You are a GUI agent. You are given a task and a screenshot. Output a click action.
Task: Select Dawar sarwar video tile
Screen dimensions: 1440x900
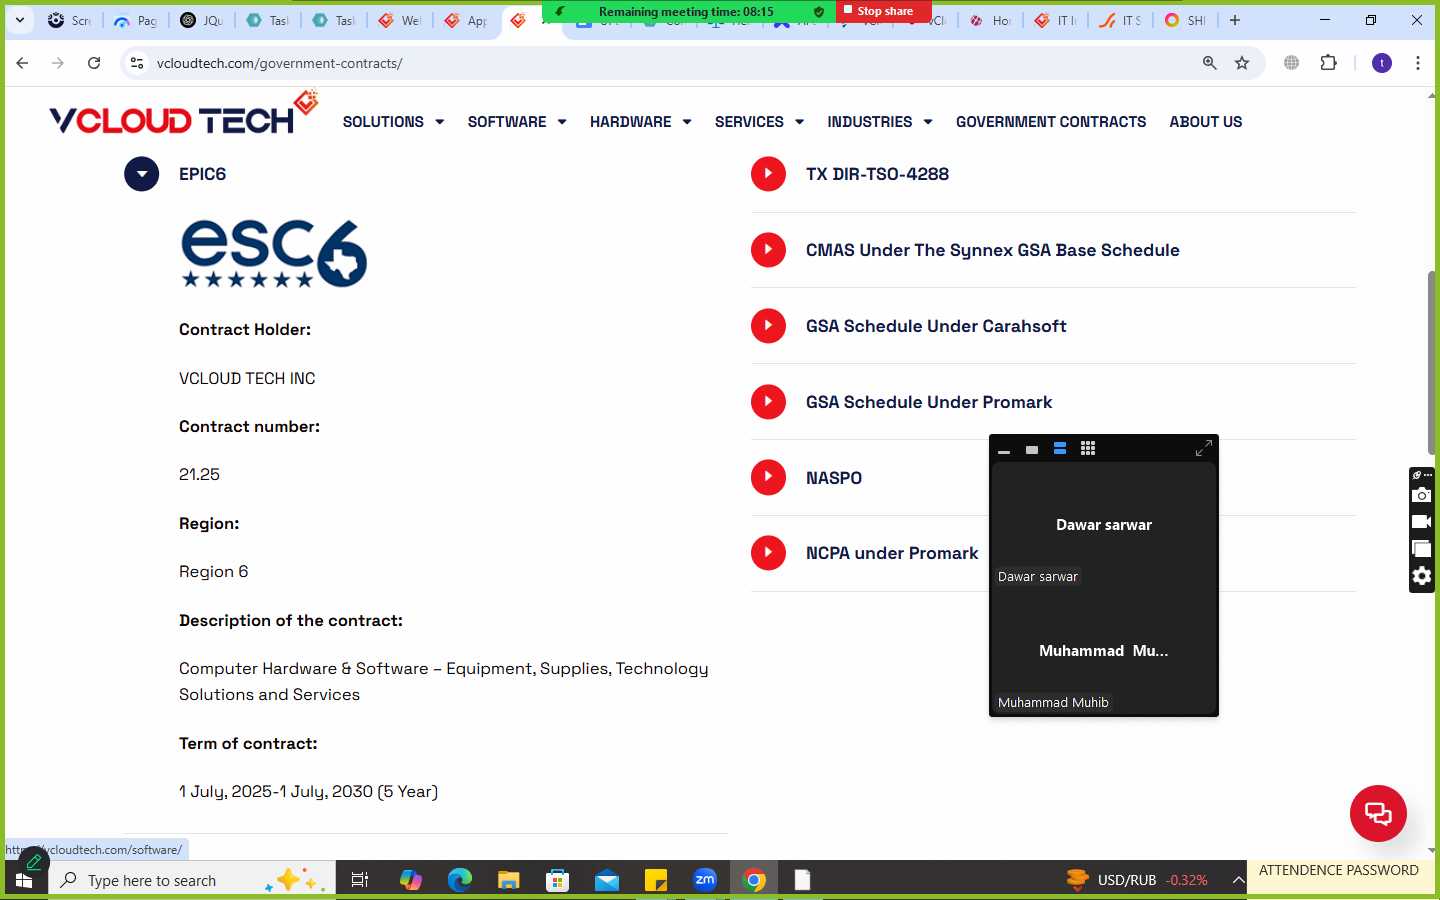click(1104, 525)
